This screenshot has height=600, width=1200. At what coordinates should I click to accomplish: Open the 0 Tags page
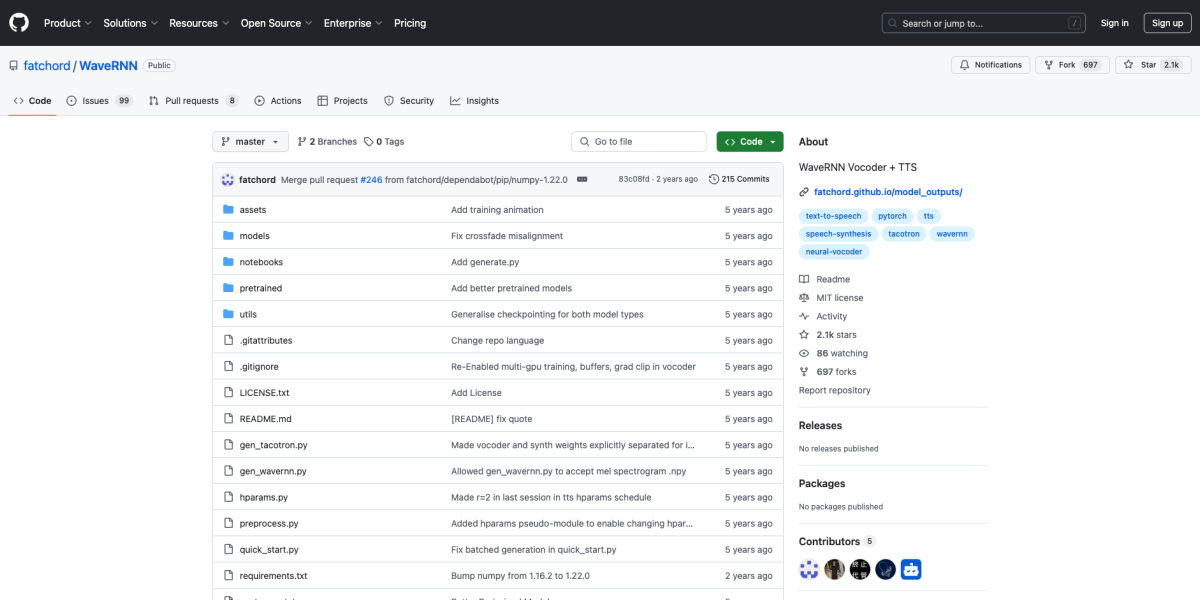(x=385, y=142)
